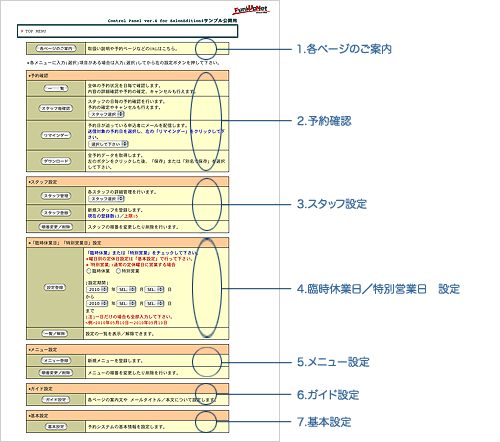Click the ガイド設定 button

tap(56, 400)
